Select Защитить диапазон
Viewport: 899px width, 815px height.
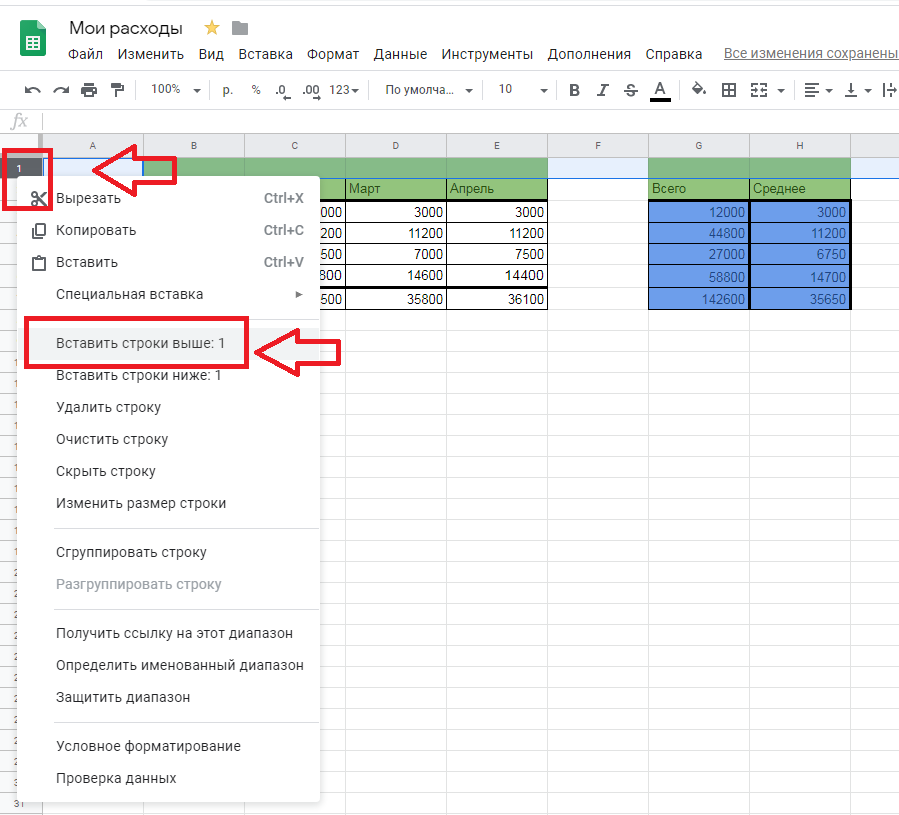coord(169,697)
